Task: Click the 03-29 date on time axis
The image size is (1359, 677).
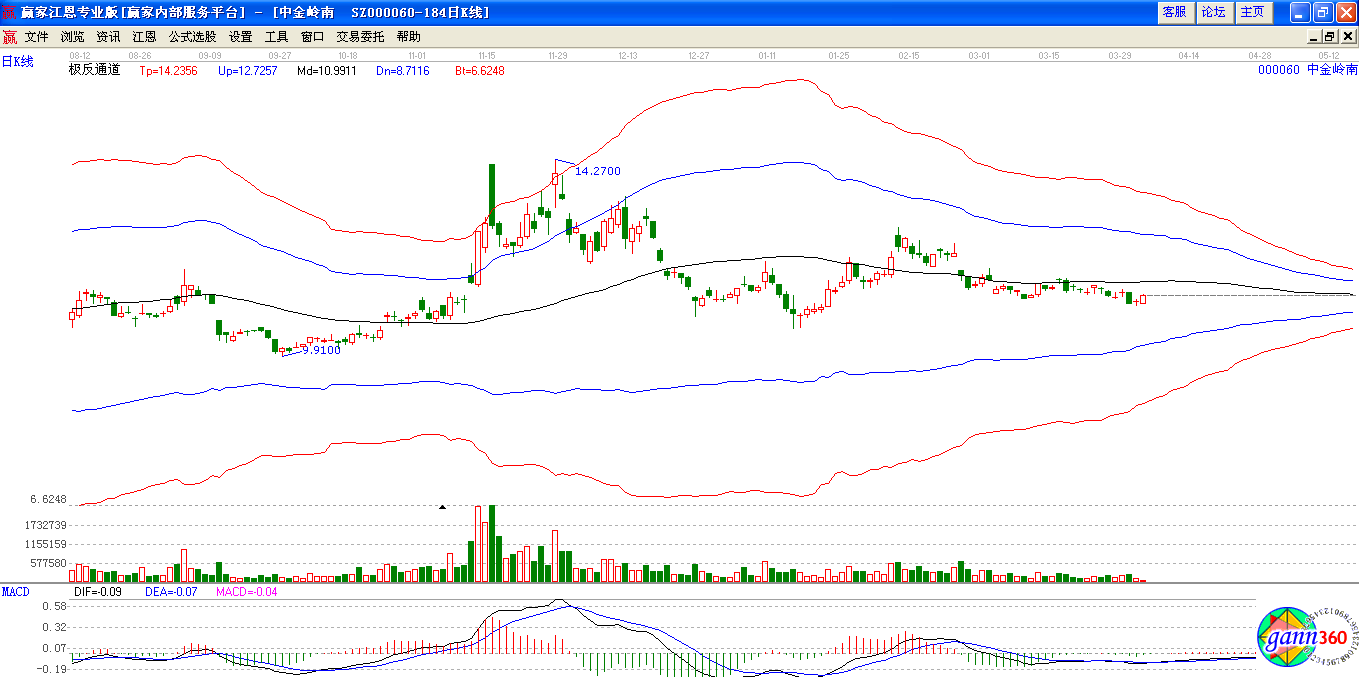Action: [1119, 55]
